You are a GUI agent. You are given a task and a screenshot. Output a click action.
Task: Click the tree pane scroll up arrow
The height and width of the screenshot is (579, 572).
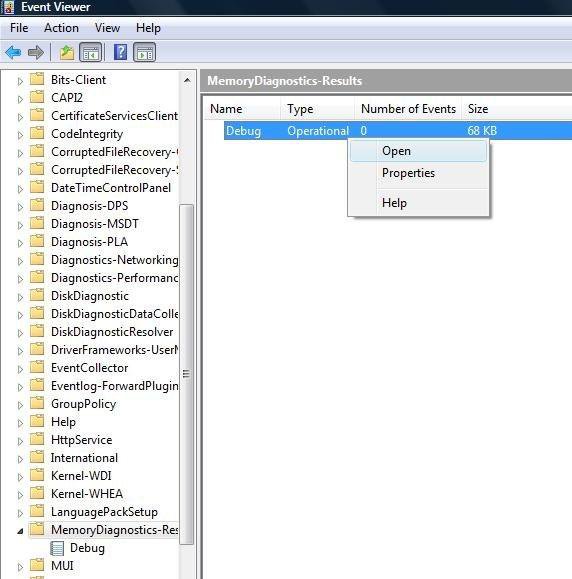(x=187, y=80)
